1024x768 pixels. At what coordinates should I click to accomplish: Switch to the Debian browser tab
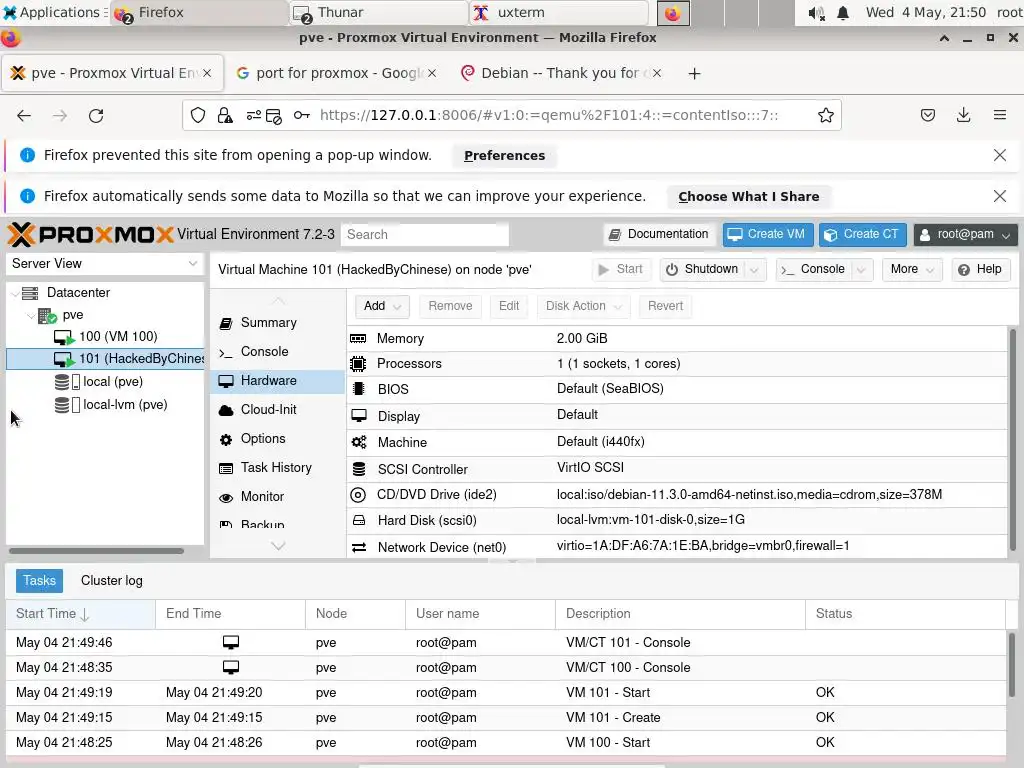point(560,73)
